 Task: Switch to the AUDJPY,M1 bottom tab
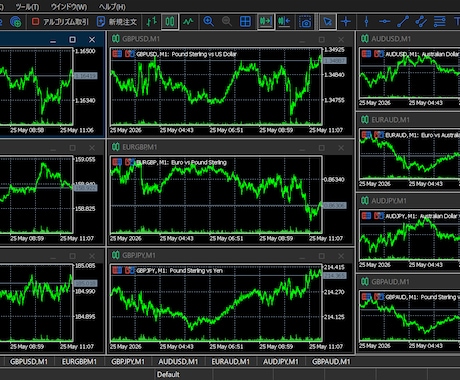pos(281,362)
